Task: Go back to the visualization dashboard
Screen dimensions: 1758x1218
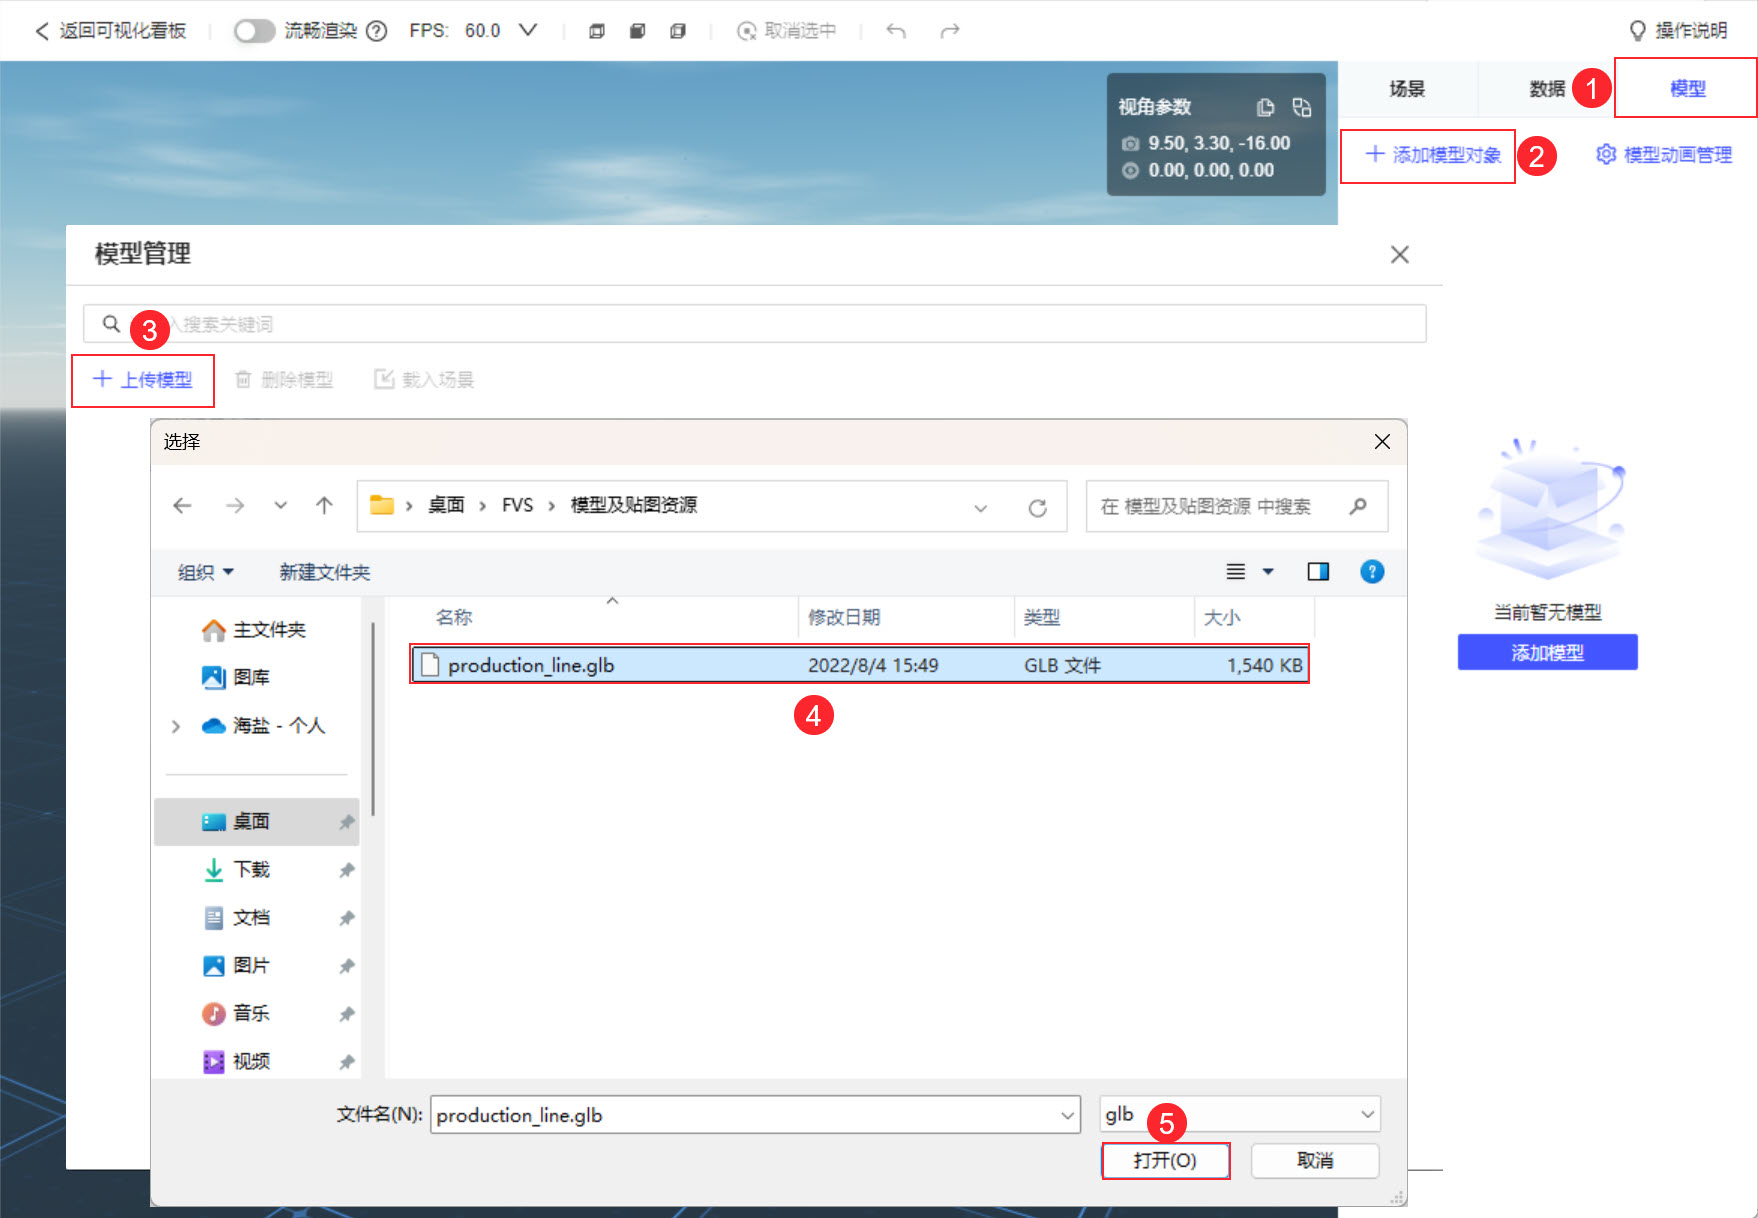Action: pyautogui.click(x=110, y=31)
